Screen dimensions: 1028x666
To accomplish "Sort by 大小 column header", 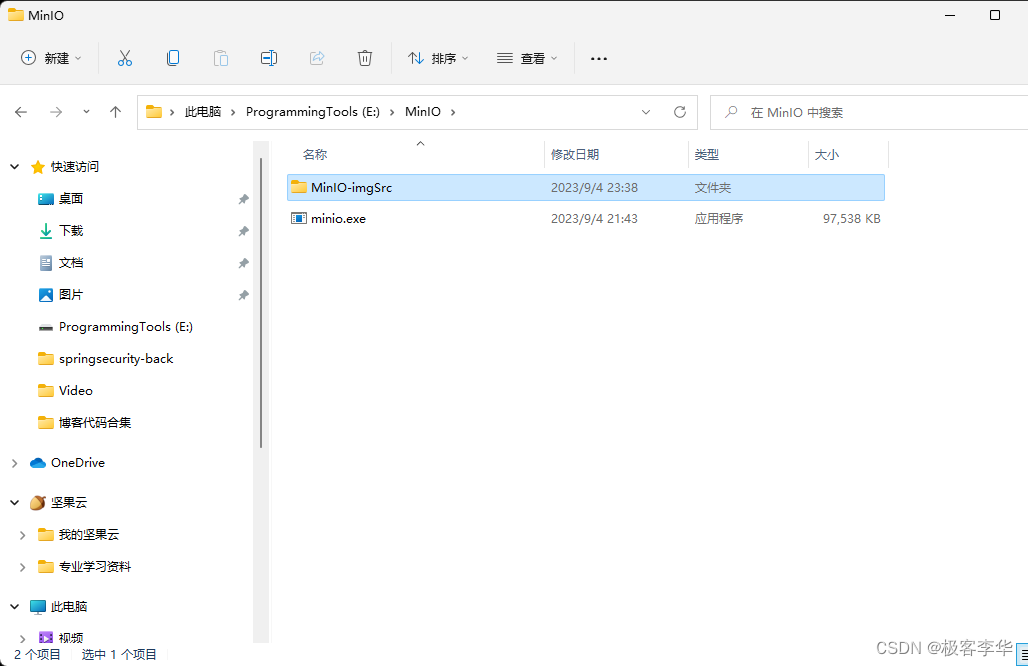I will coord(826,155).
